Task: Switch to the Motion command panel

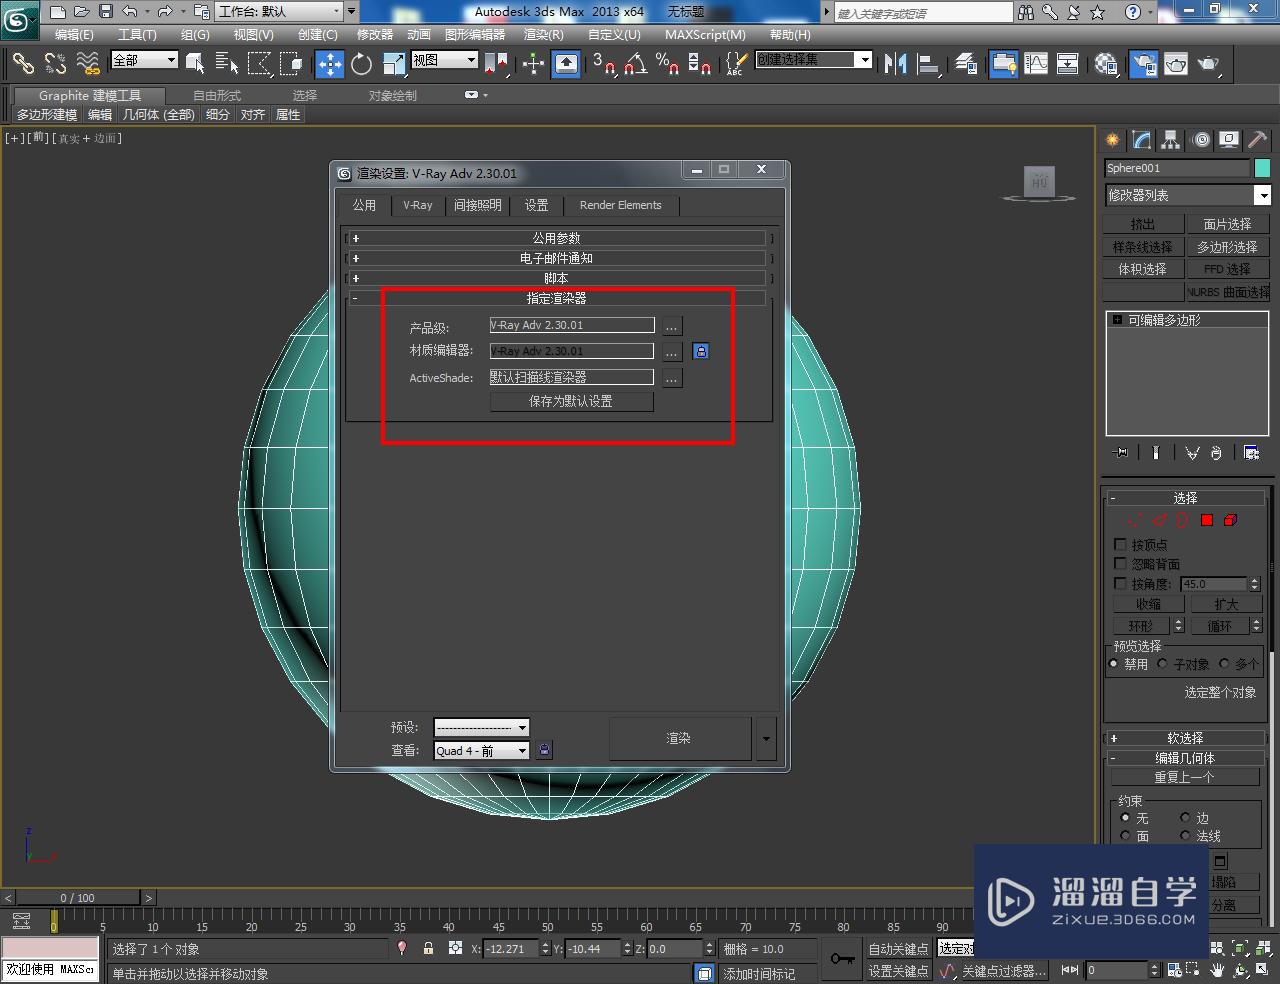Action: [x=1201, y=140]
